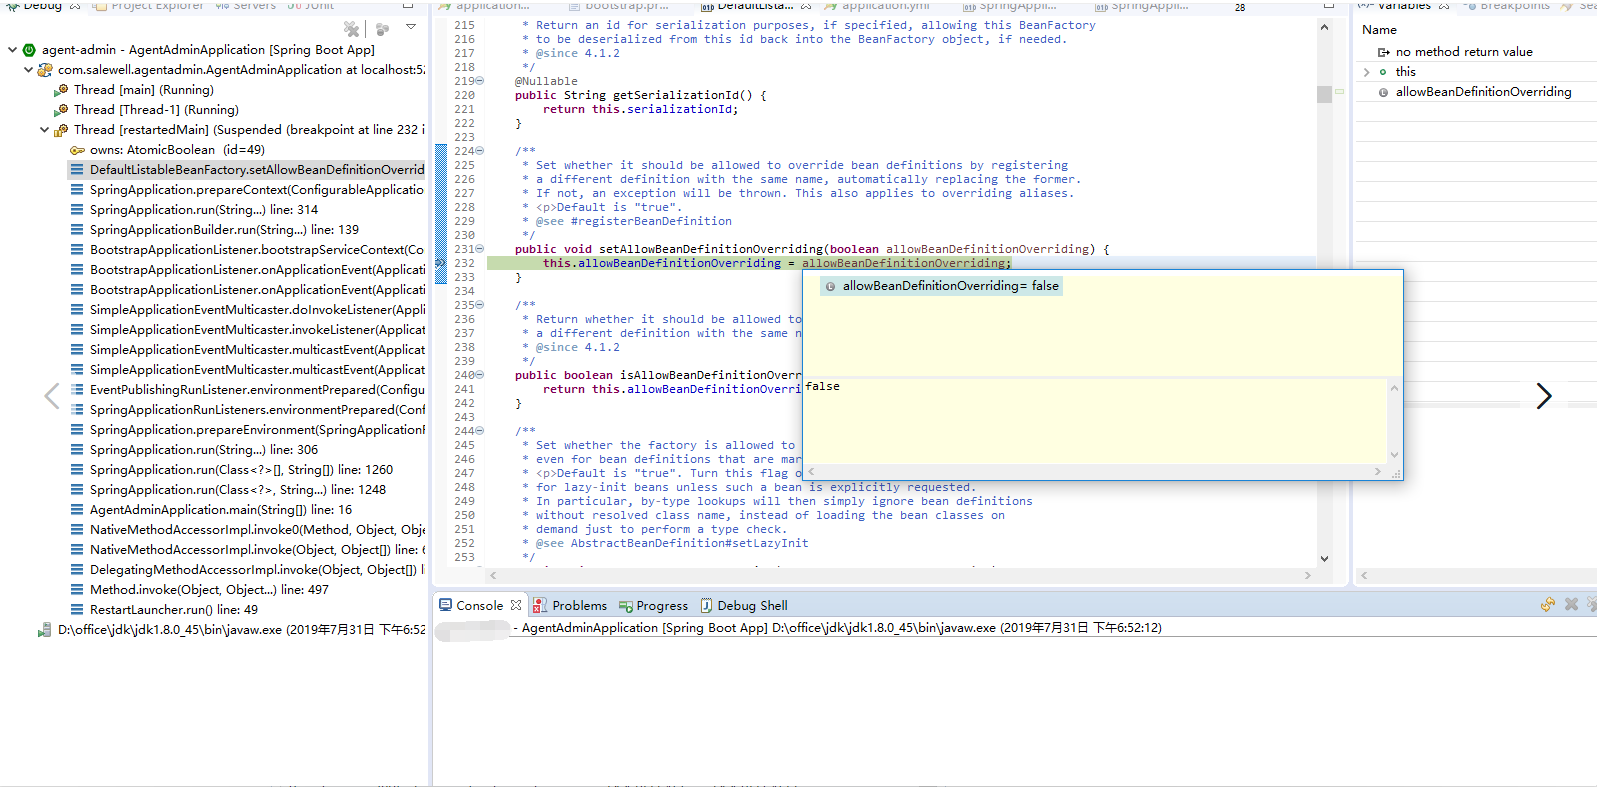This screenshot has height=787, width=1597.
Task: Expand the 'this' variable node
Action: 1366,72
